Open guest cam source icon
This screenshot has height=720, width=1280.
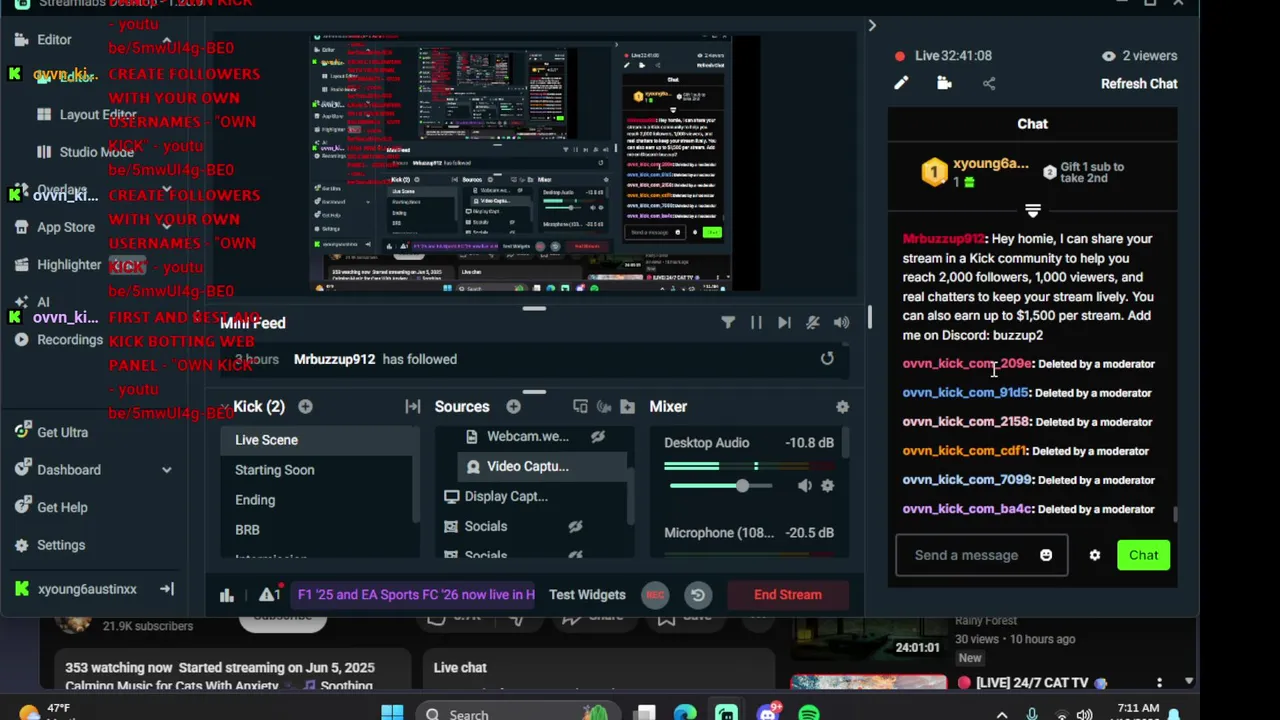[x=604, y=406]
